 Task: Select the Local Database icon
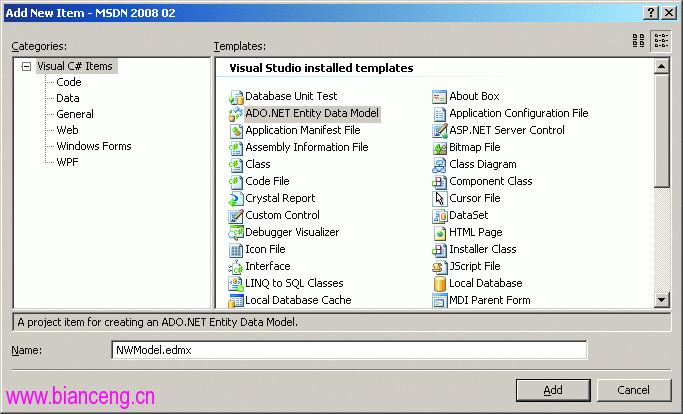440,283
